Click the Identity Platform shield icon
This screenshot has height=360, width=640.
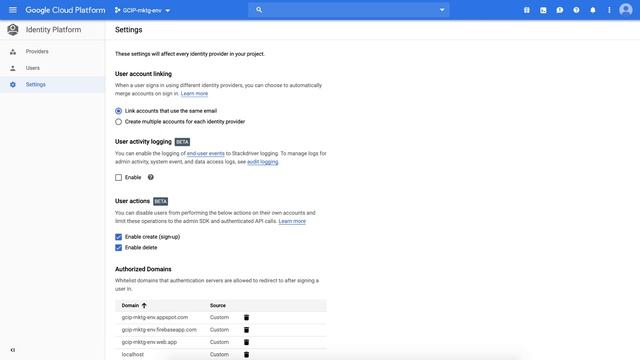pyautogui.click(x=13, y=29)
